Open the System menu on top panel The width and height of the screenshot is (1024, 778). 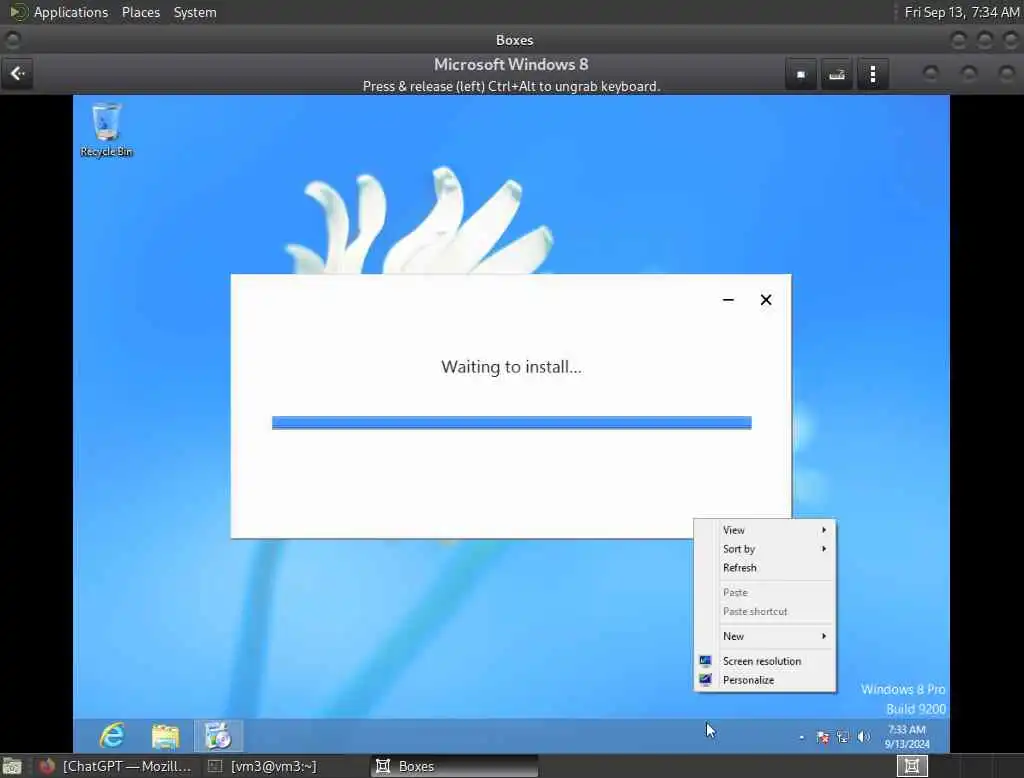(x=195, y=12)
